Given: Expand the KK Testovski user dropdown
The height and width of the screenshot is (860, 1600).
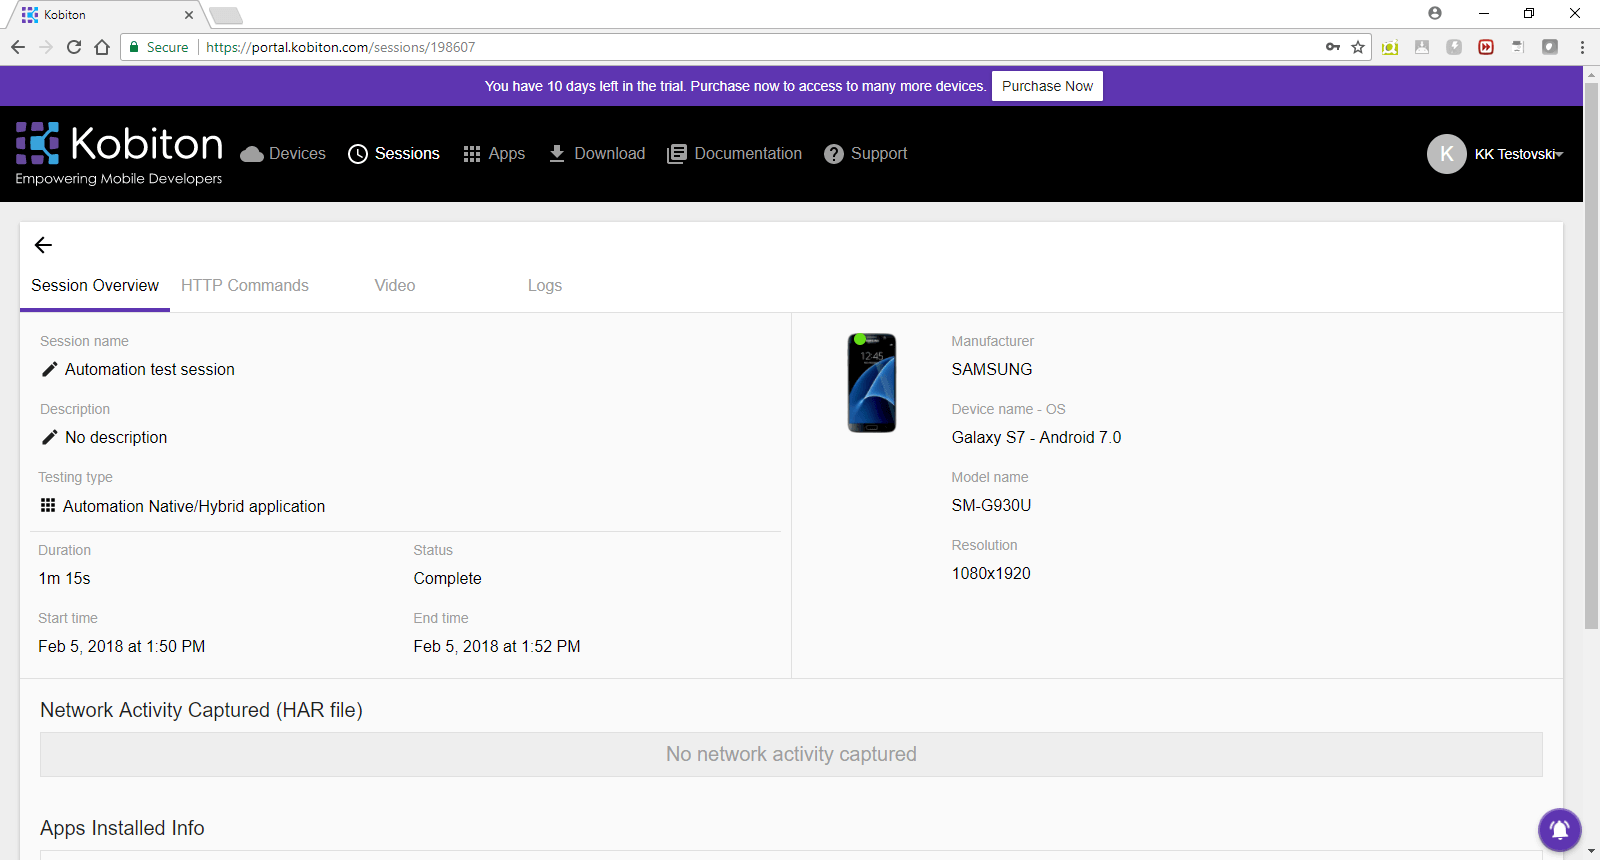Looking at the screenshot, I should [x=1519, y=154].
